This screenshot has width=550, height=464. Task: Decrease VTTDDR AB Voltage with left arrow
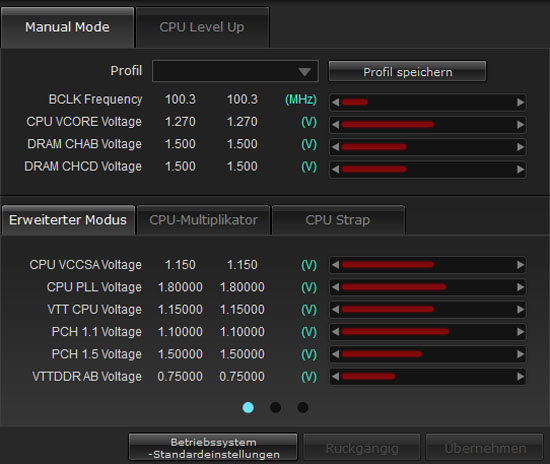coord(335,376)
